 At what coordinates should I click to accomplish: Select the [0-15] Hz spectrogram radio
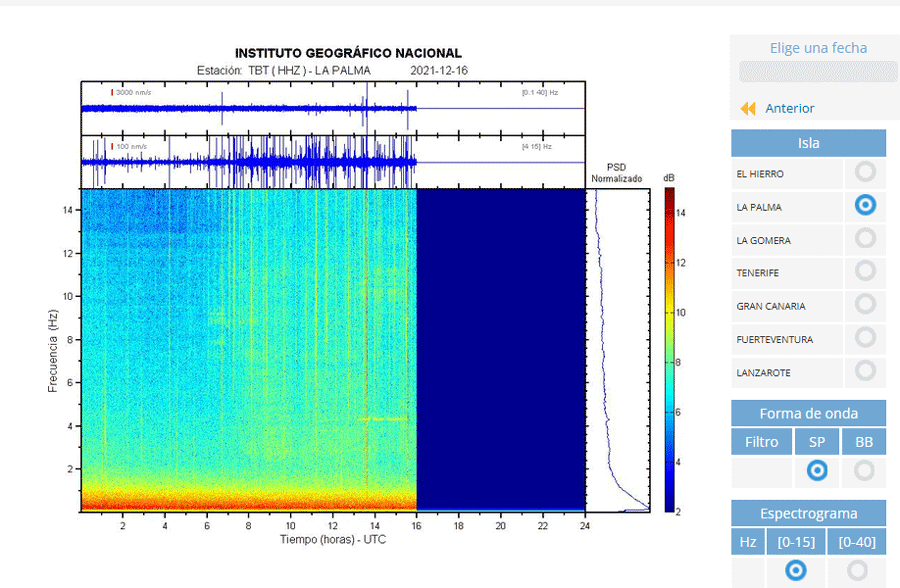(x=796, y=570)
